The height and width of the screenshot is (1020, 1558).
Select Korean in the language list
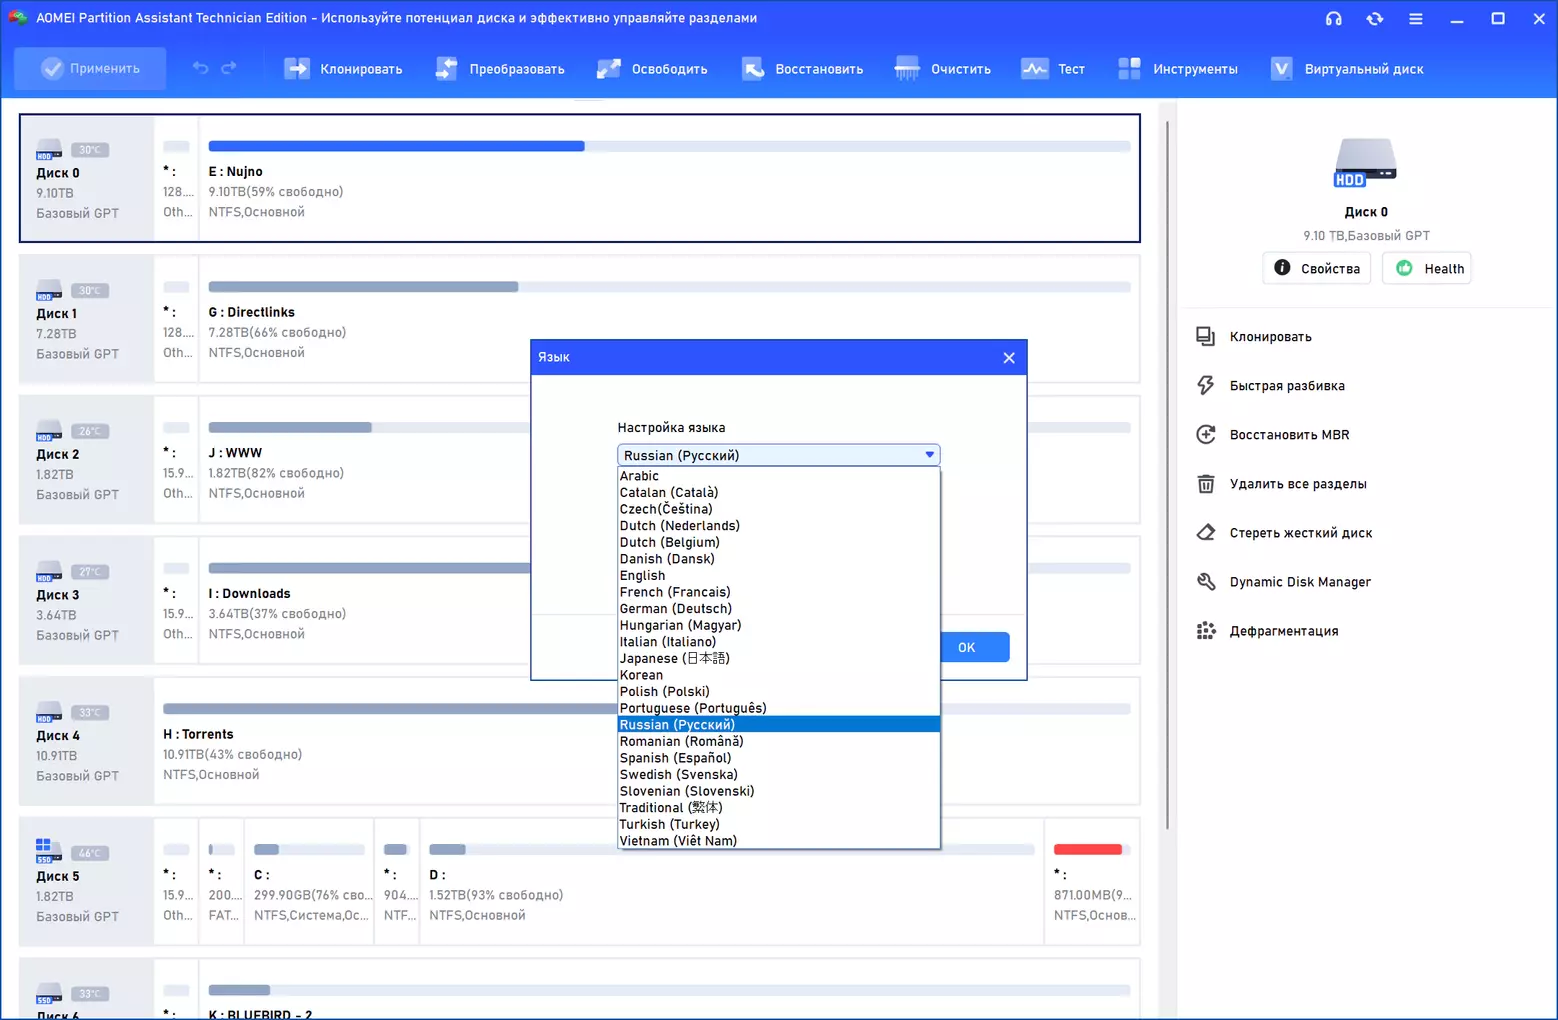coord(779,675)
